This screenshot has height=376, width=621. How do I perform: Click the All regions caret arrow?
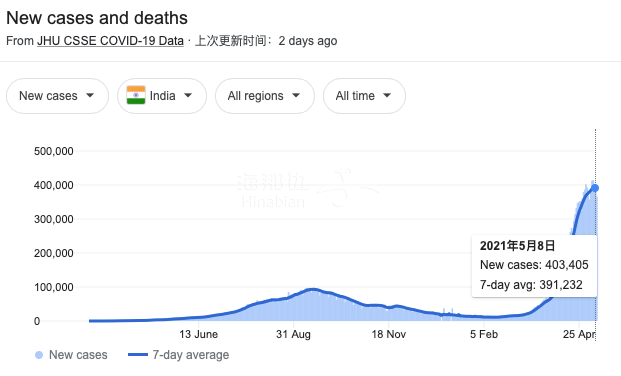click(296, 95)
